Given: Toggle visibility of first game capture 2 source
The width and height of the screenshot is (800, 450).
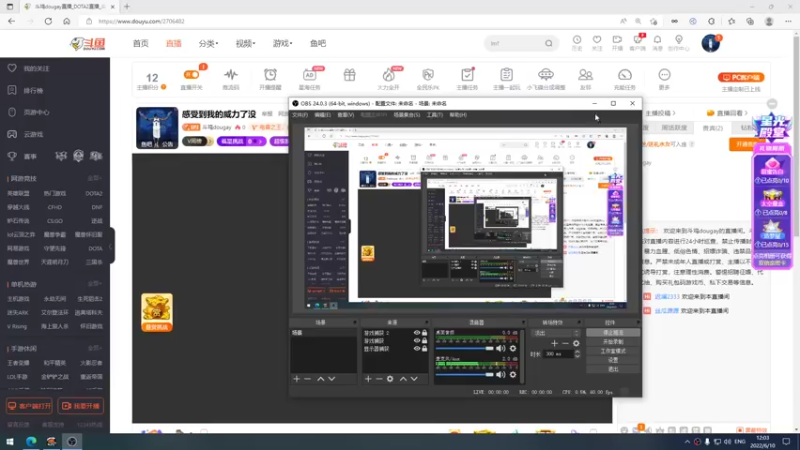Looking at the screenshot, I should pyautogui.click(x=416, y=333).
